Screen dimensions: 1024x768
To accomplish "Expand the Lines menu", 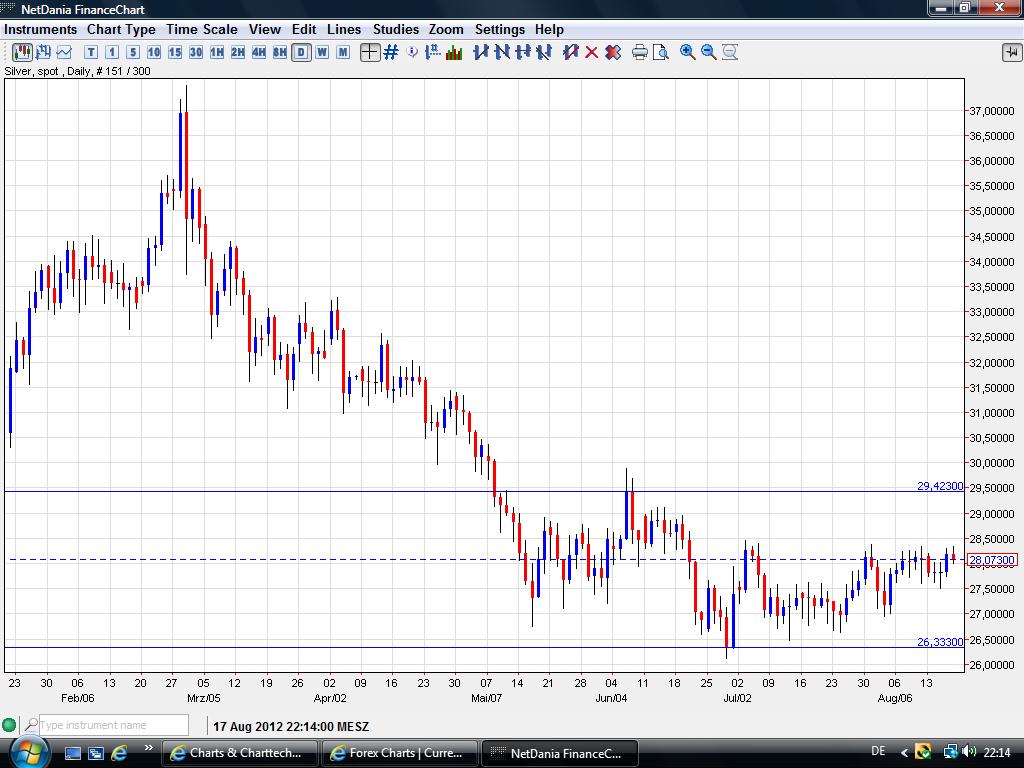I will click(x=344, y=29).
